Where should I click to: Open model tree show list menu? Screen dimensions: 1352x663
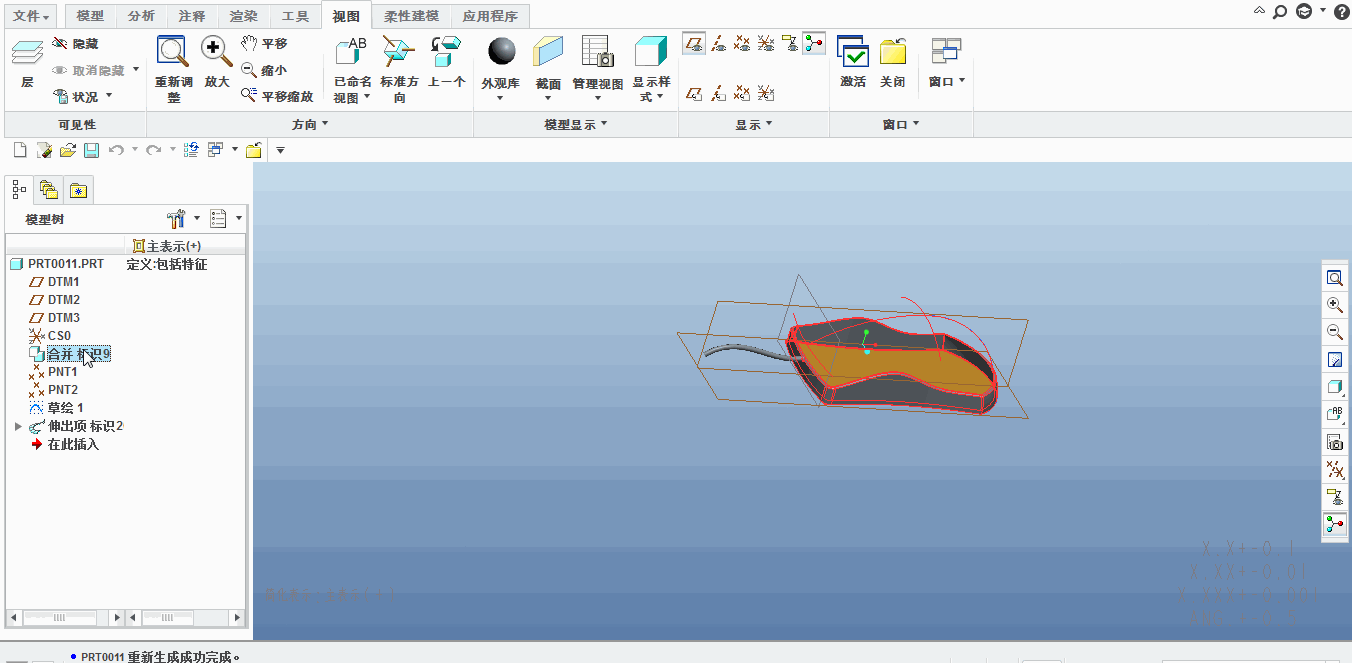(x=226, y=218)
